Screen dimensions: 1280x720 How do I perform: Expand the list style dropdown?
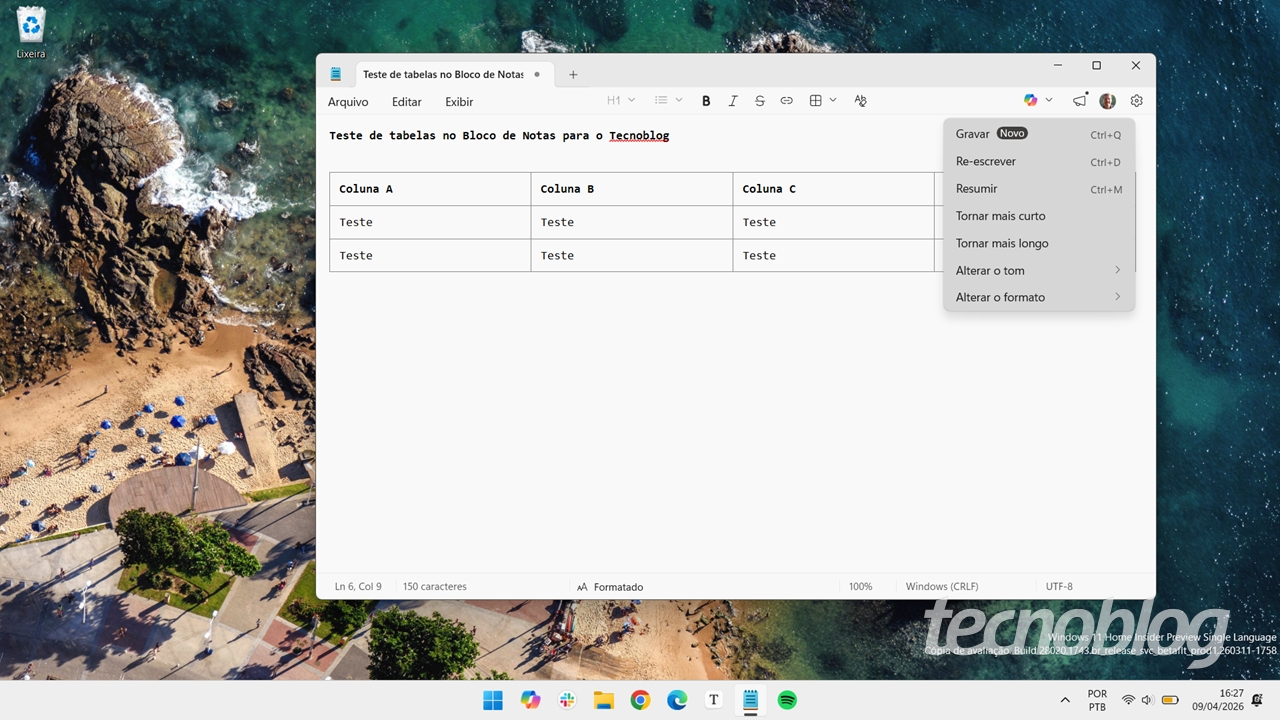667,100
